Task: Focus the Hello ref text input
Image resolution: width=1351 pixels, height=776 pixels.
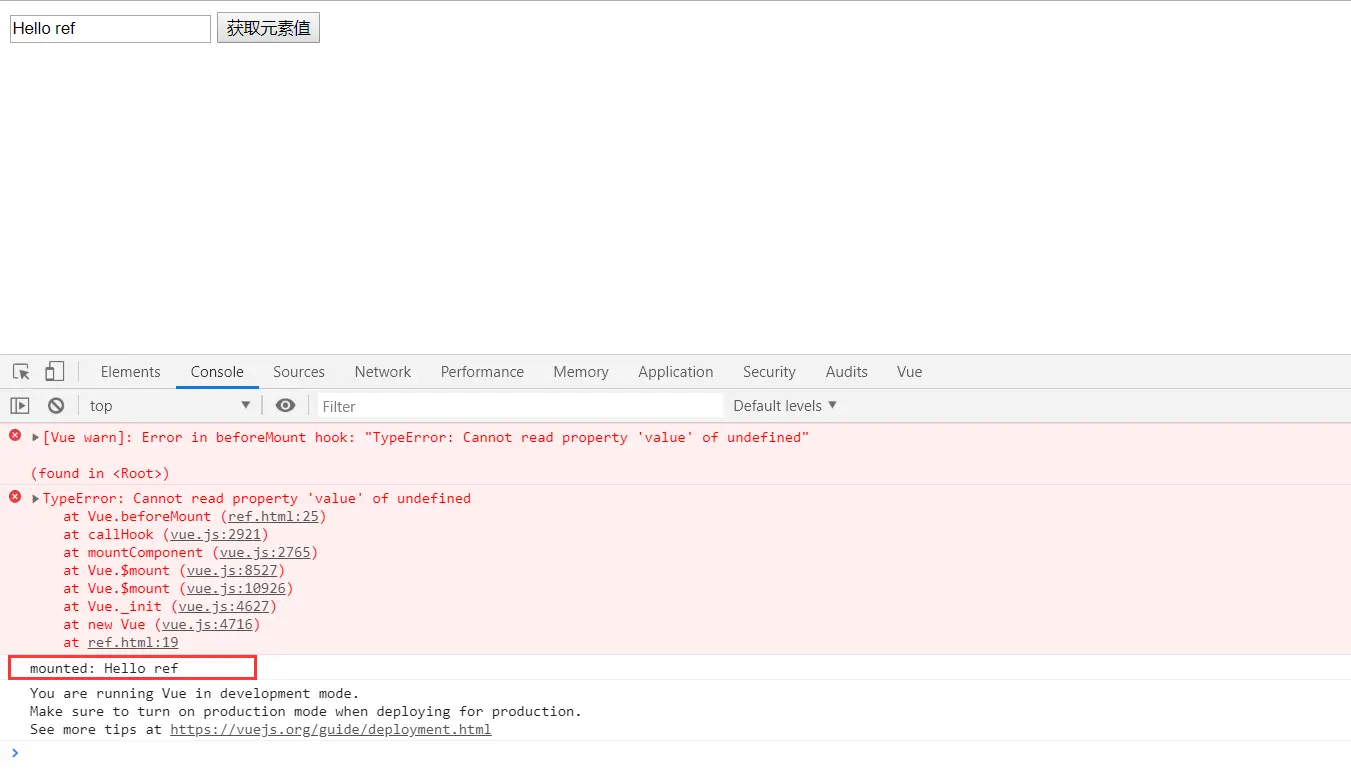Action: coord(110,28)
